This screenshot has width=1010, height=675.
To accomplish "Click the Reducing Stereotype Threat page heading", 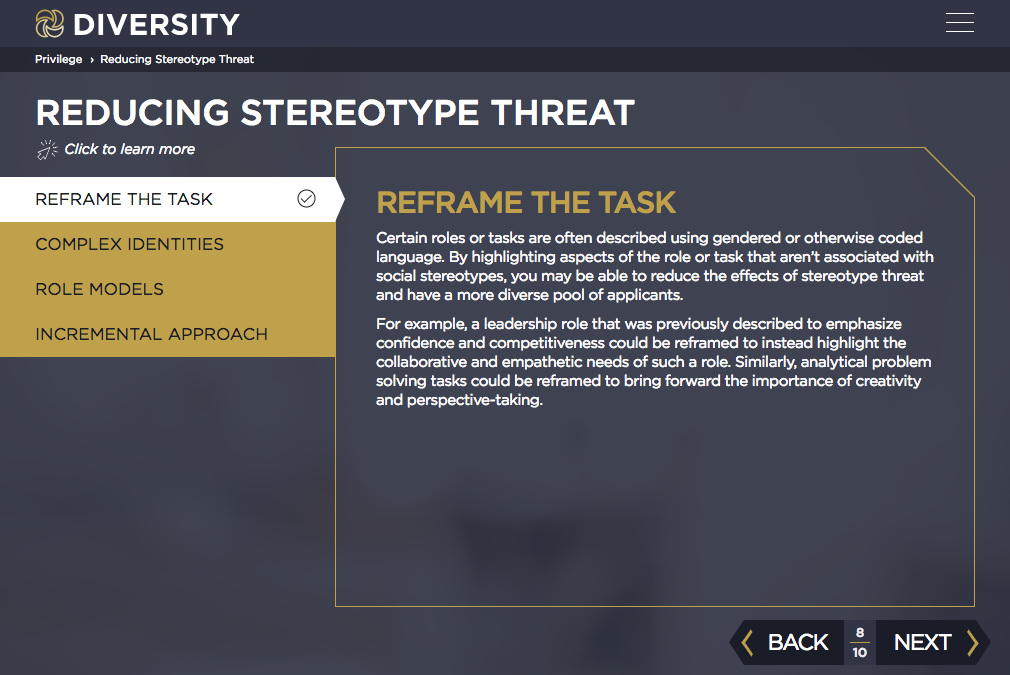I will [335, 113].
